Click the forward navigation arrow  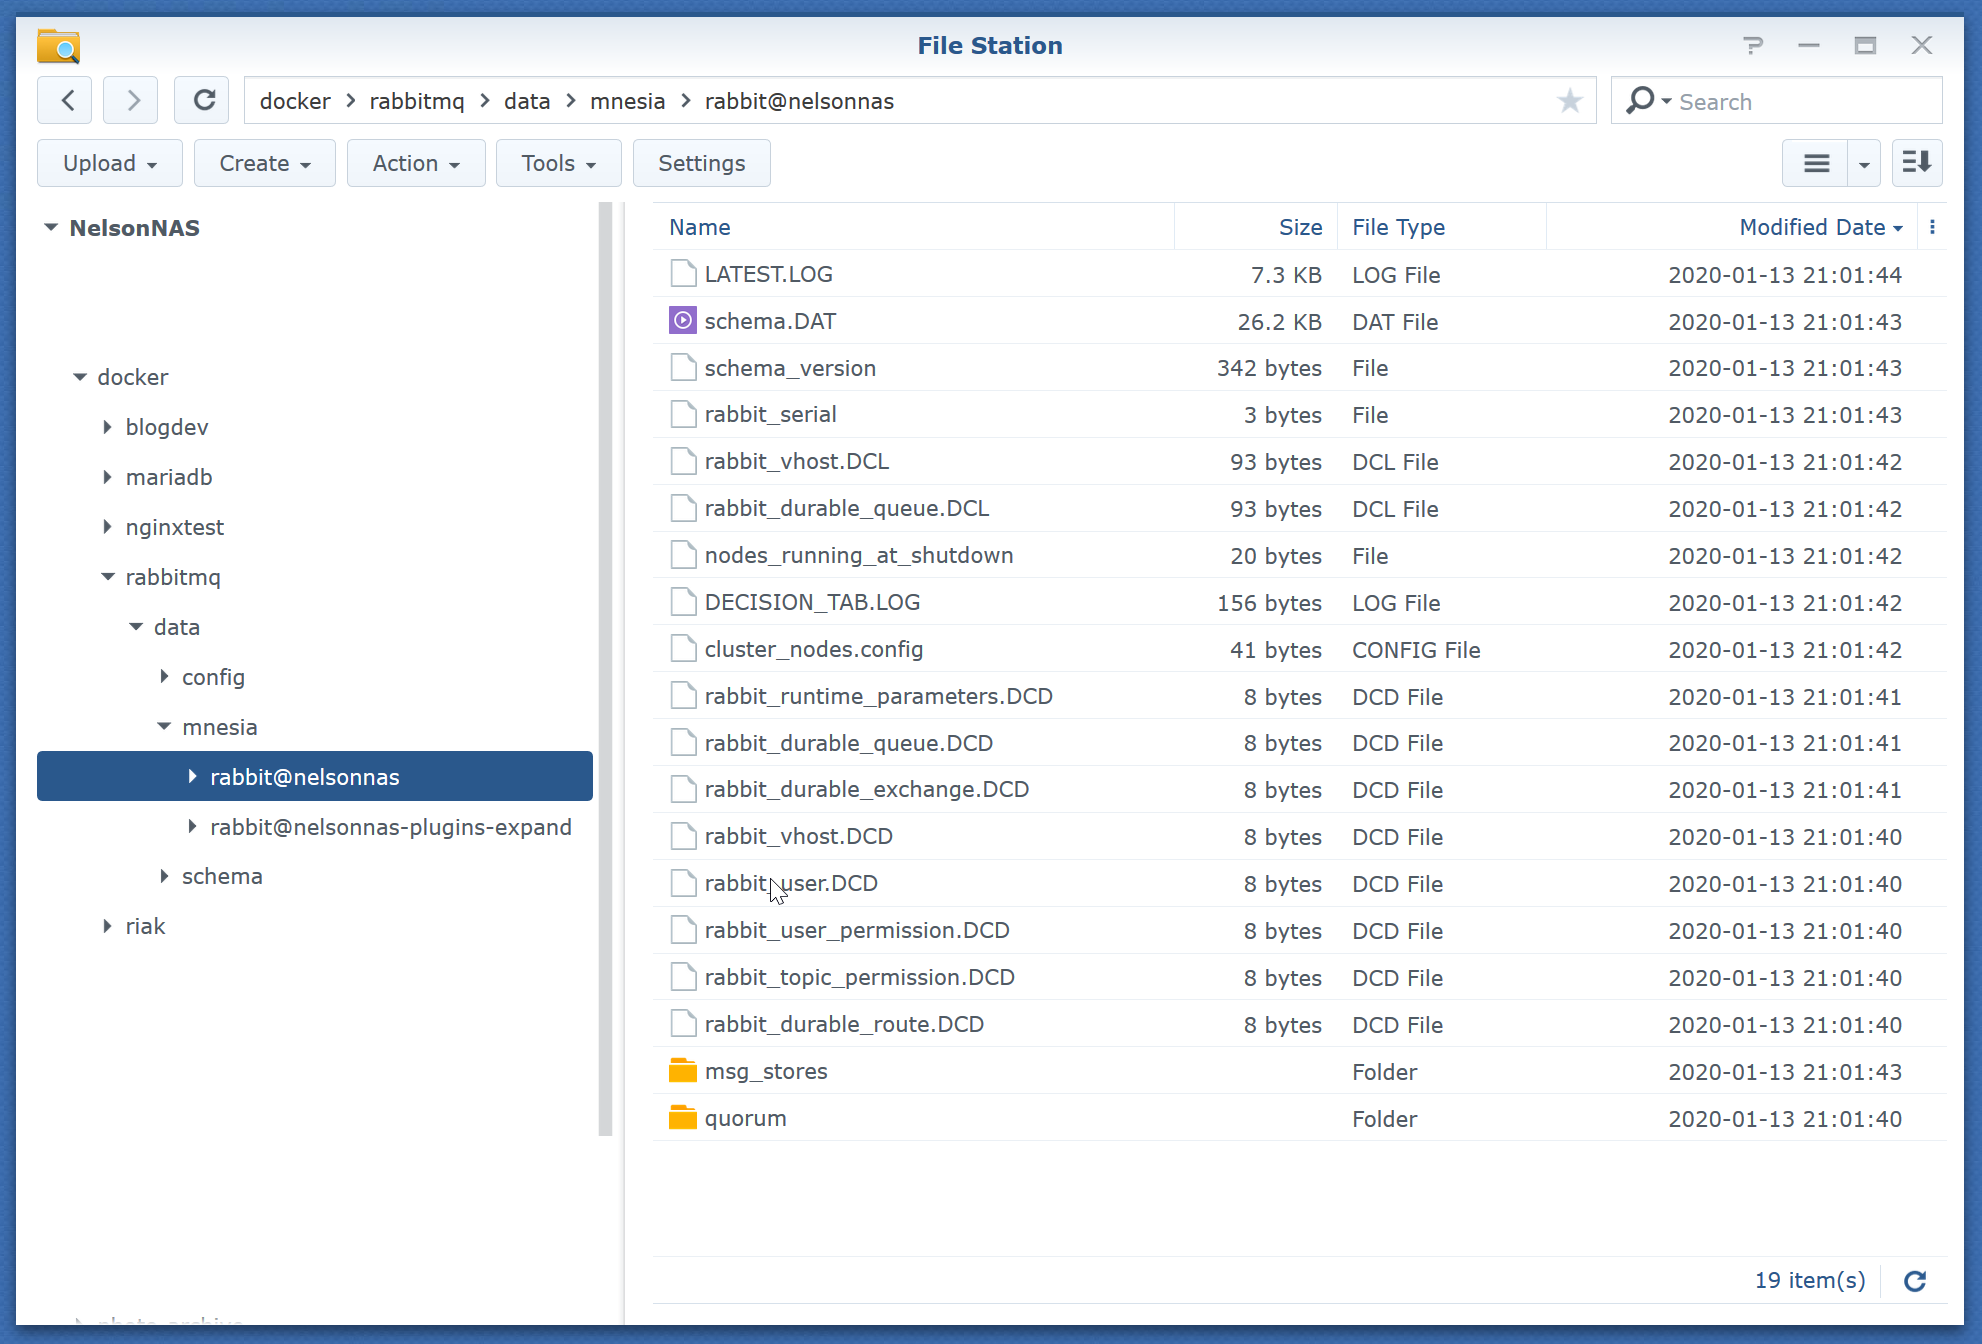click(x=132, y=101)
